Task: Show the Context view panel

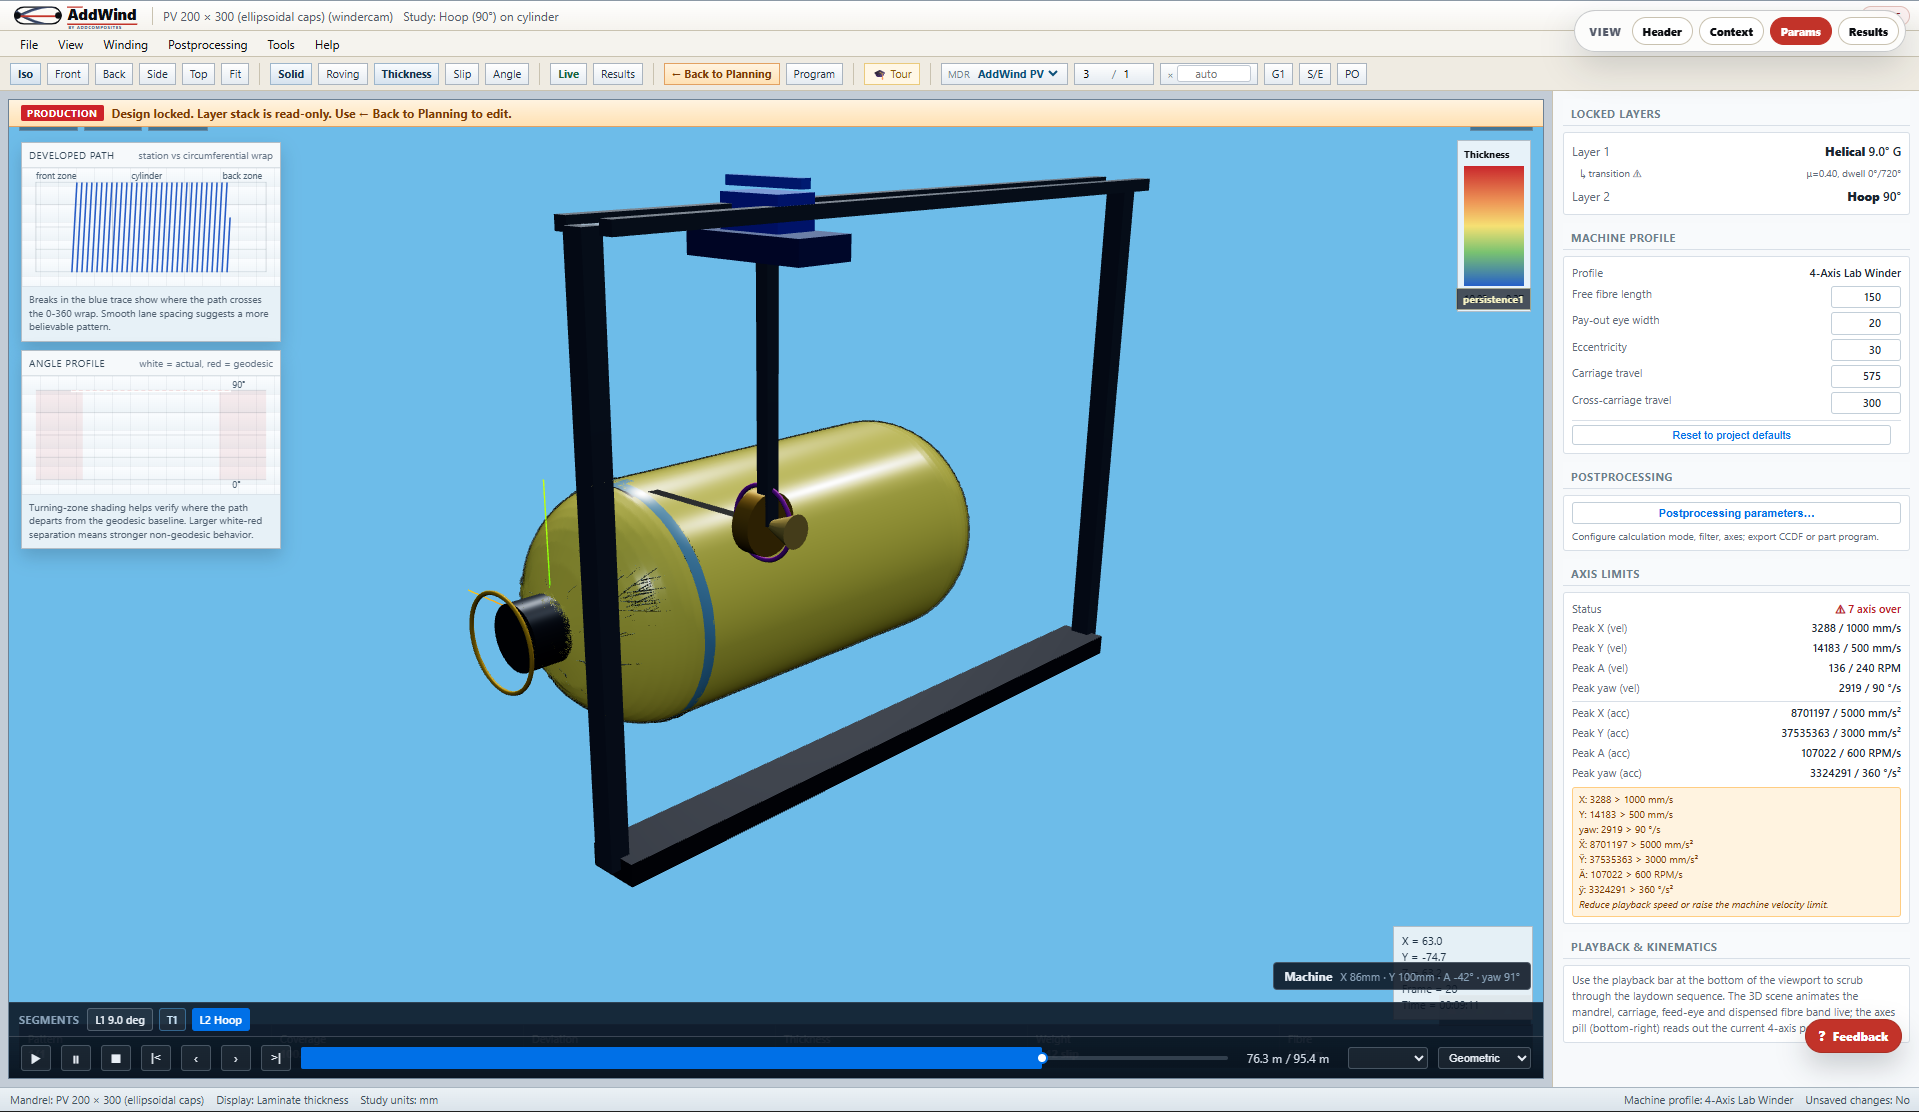Action: point(1731,32)
